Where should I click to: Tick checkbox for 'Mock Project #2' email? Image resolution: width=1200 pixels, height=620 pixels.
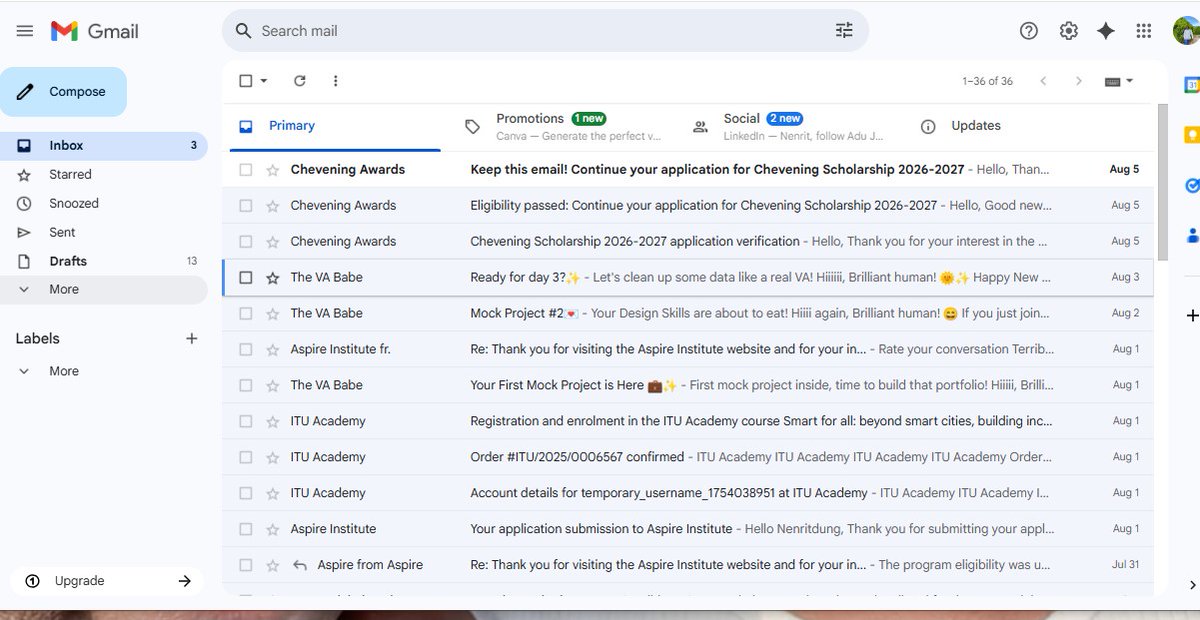click(246, 314)
